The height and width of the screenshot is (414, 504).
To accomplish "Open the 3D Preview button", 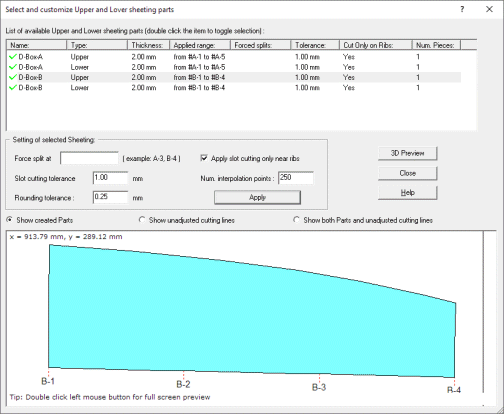I will (407, 153).
